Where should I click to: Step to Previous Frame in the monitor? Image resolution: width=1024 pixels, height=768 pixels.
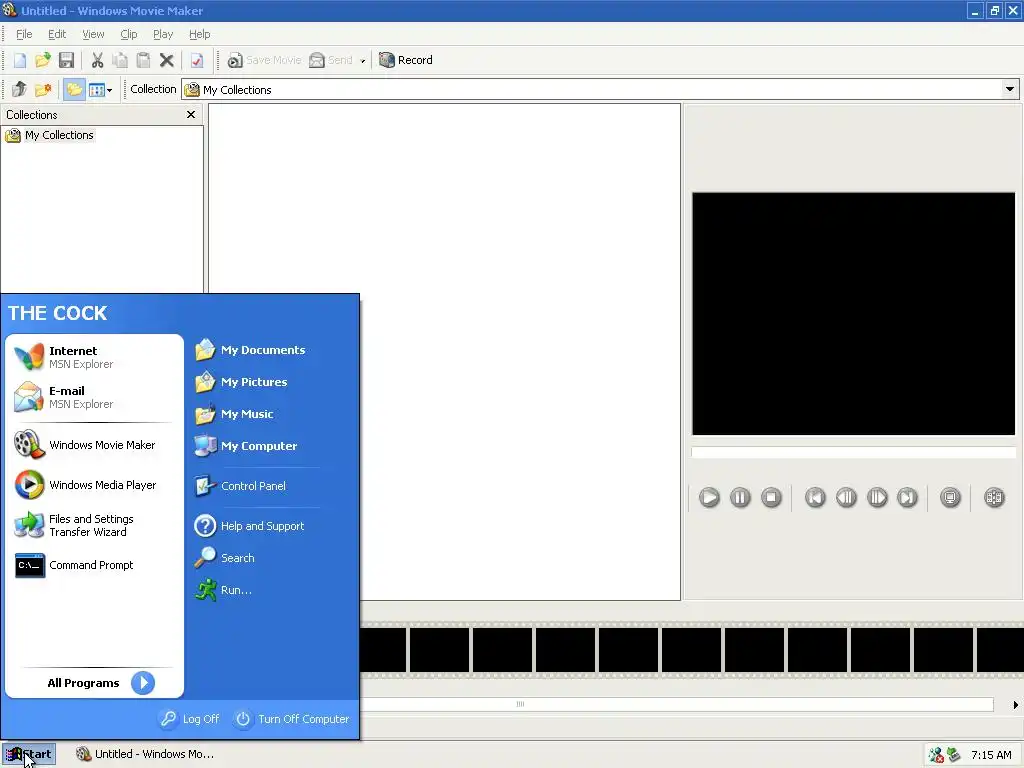[x=846, y=498]
